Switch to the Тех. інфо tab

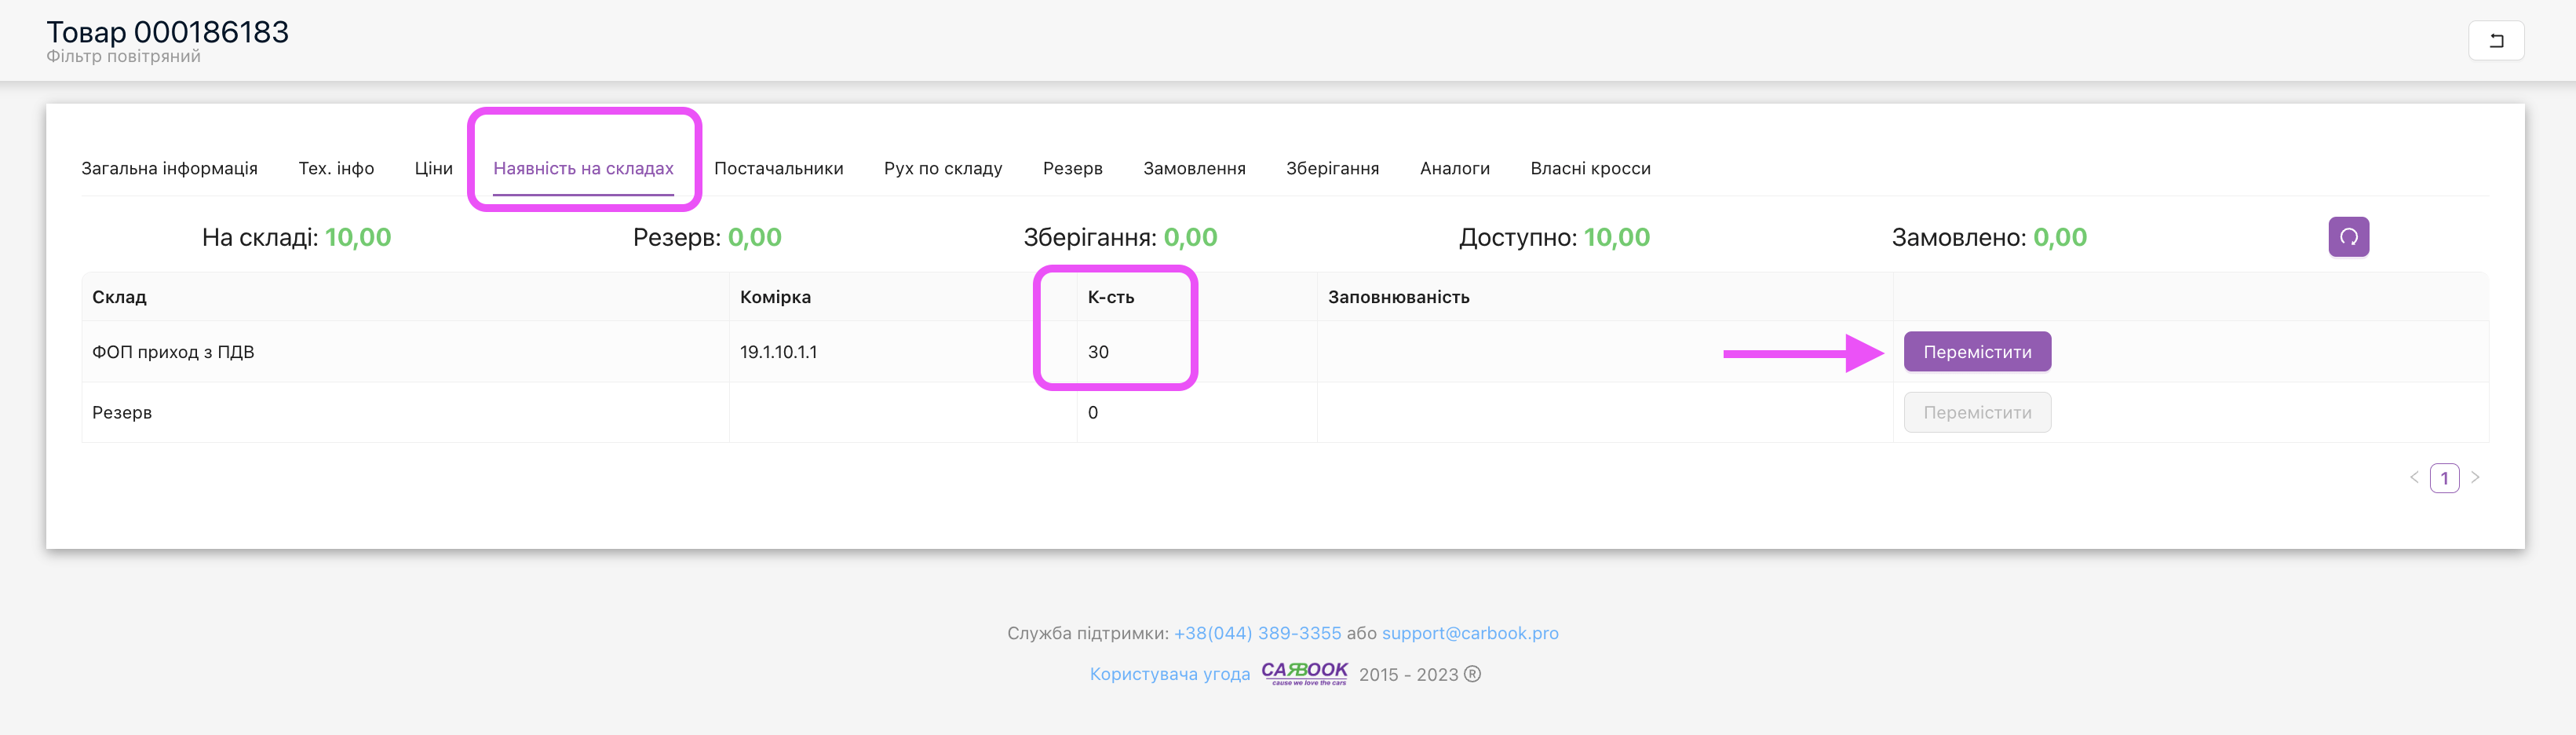336,168
